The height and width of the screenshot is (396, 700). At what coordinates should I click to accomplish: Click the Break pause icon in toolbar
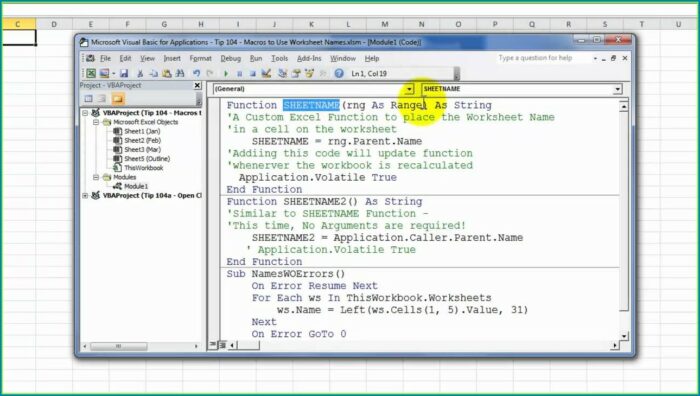click(x=239, y=73)
